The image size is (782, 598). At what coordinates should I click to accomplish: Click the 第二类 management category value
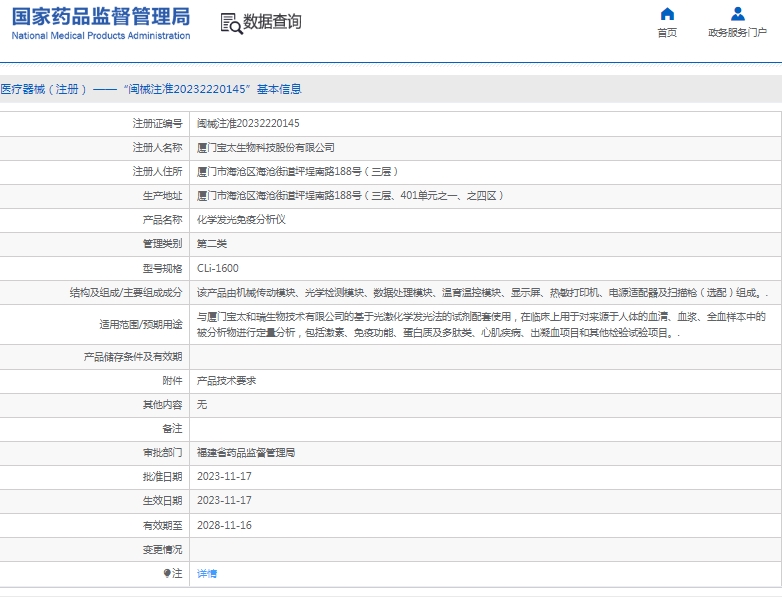click(212, 244)
